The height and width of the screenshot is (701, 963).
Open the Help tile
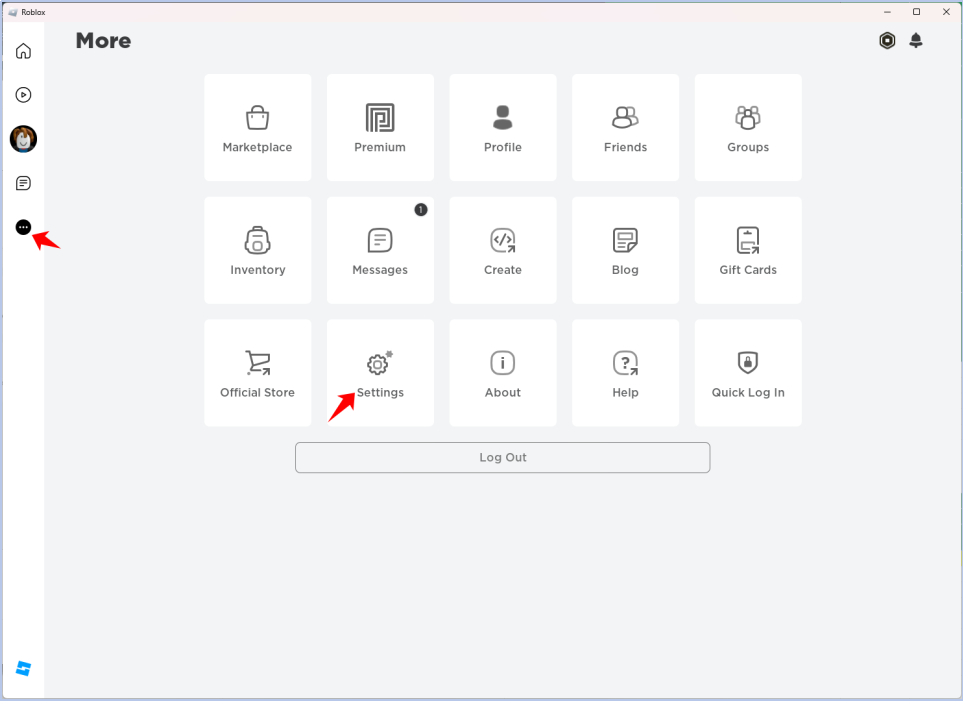coord(625,373)
